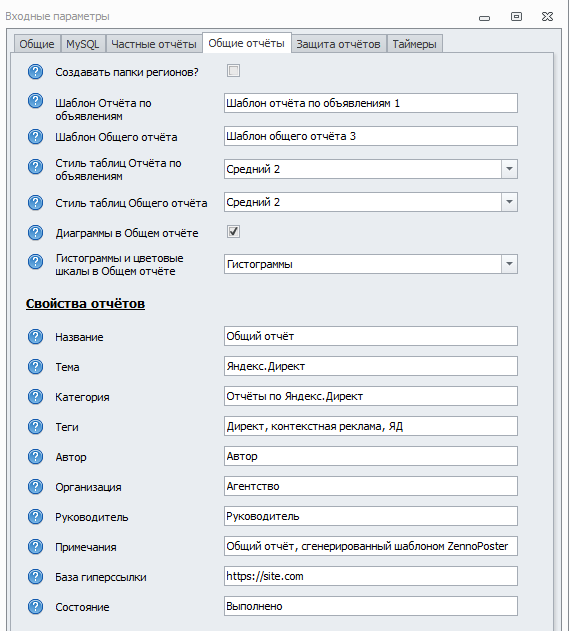The height and width of the screenshot is (631, 569).
Task: Expand Стиль таблиц Отчёта по объявлениям dropdown
Action: click(509, 169)
